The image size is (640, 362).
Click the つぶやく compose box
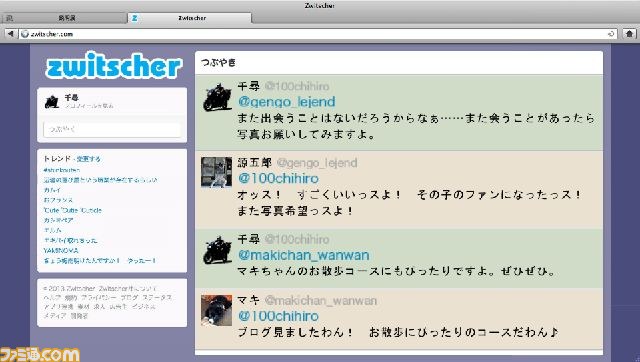pyautogui.click(x=112, y=130)
